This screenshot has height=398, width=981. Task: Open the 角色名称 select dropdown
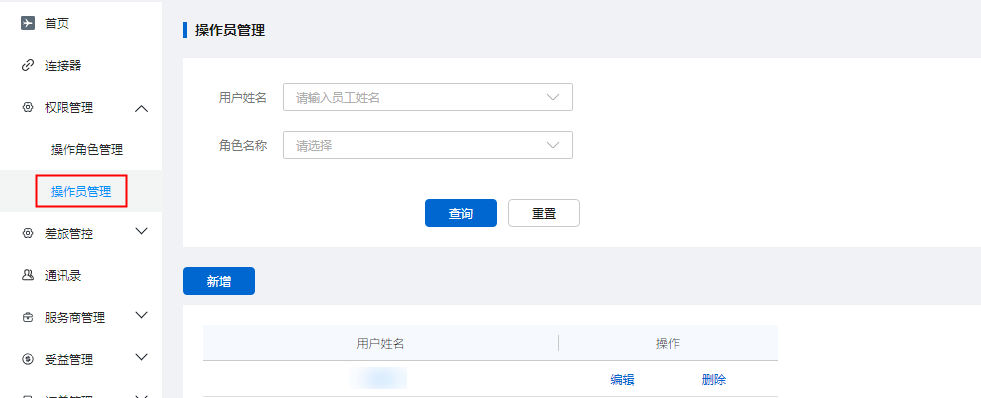(x=428, y=145)
